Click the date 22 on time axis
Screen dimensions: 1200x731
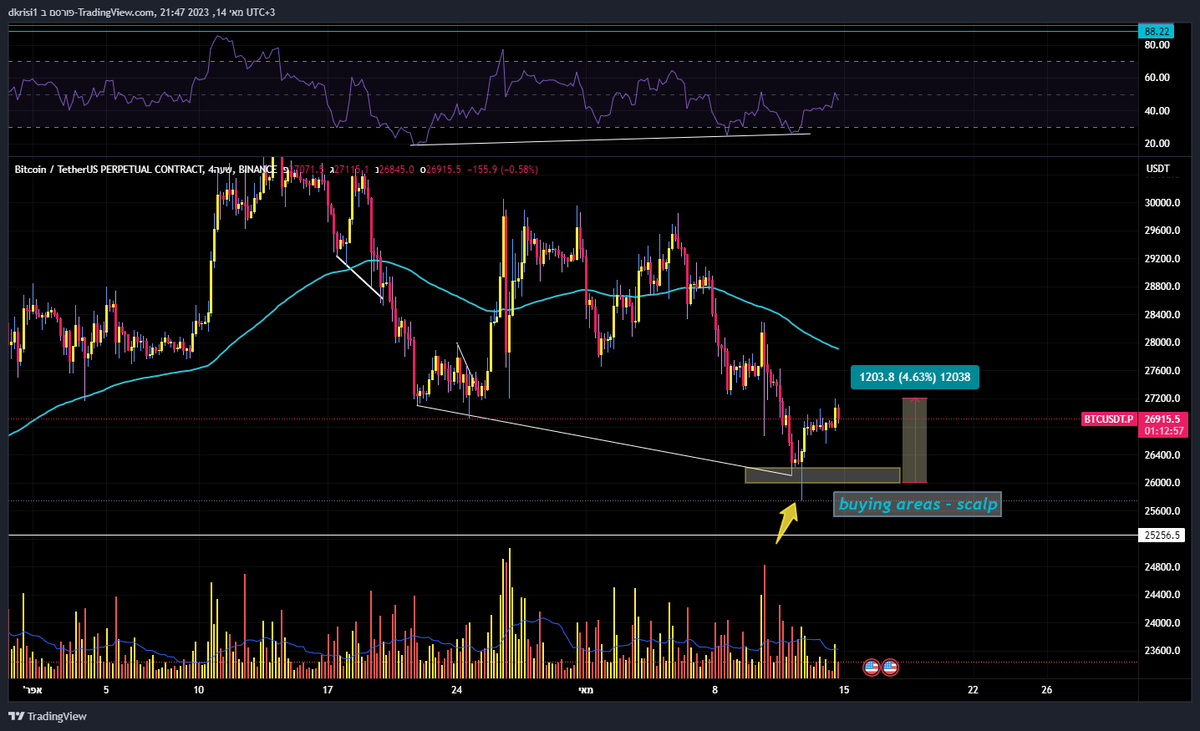tap(972, 690)
